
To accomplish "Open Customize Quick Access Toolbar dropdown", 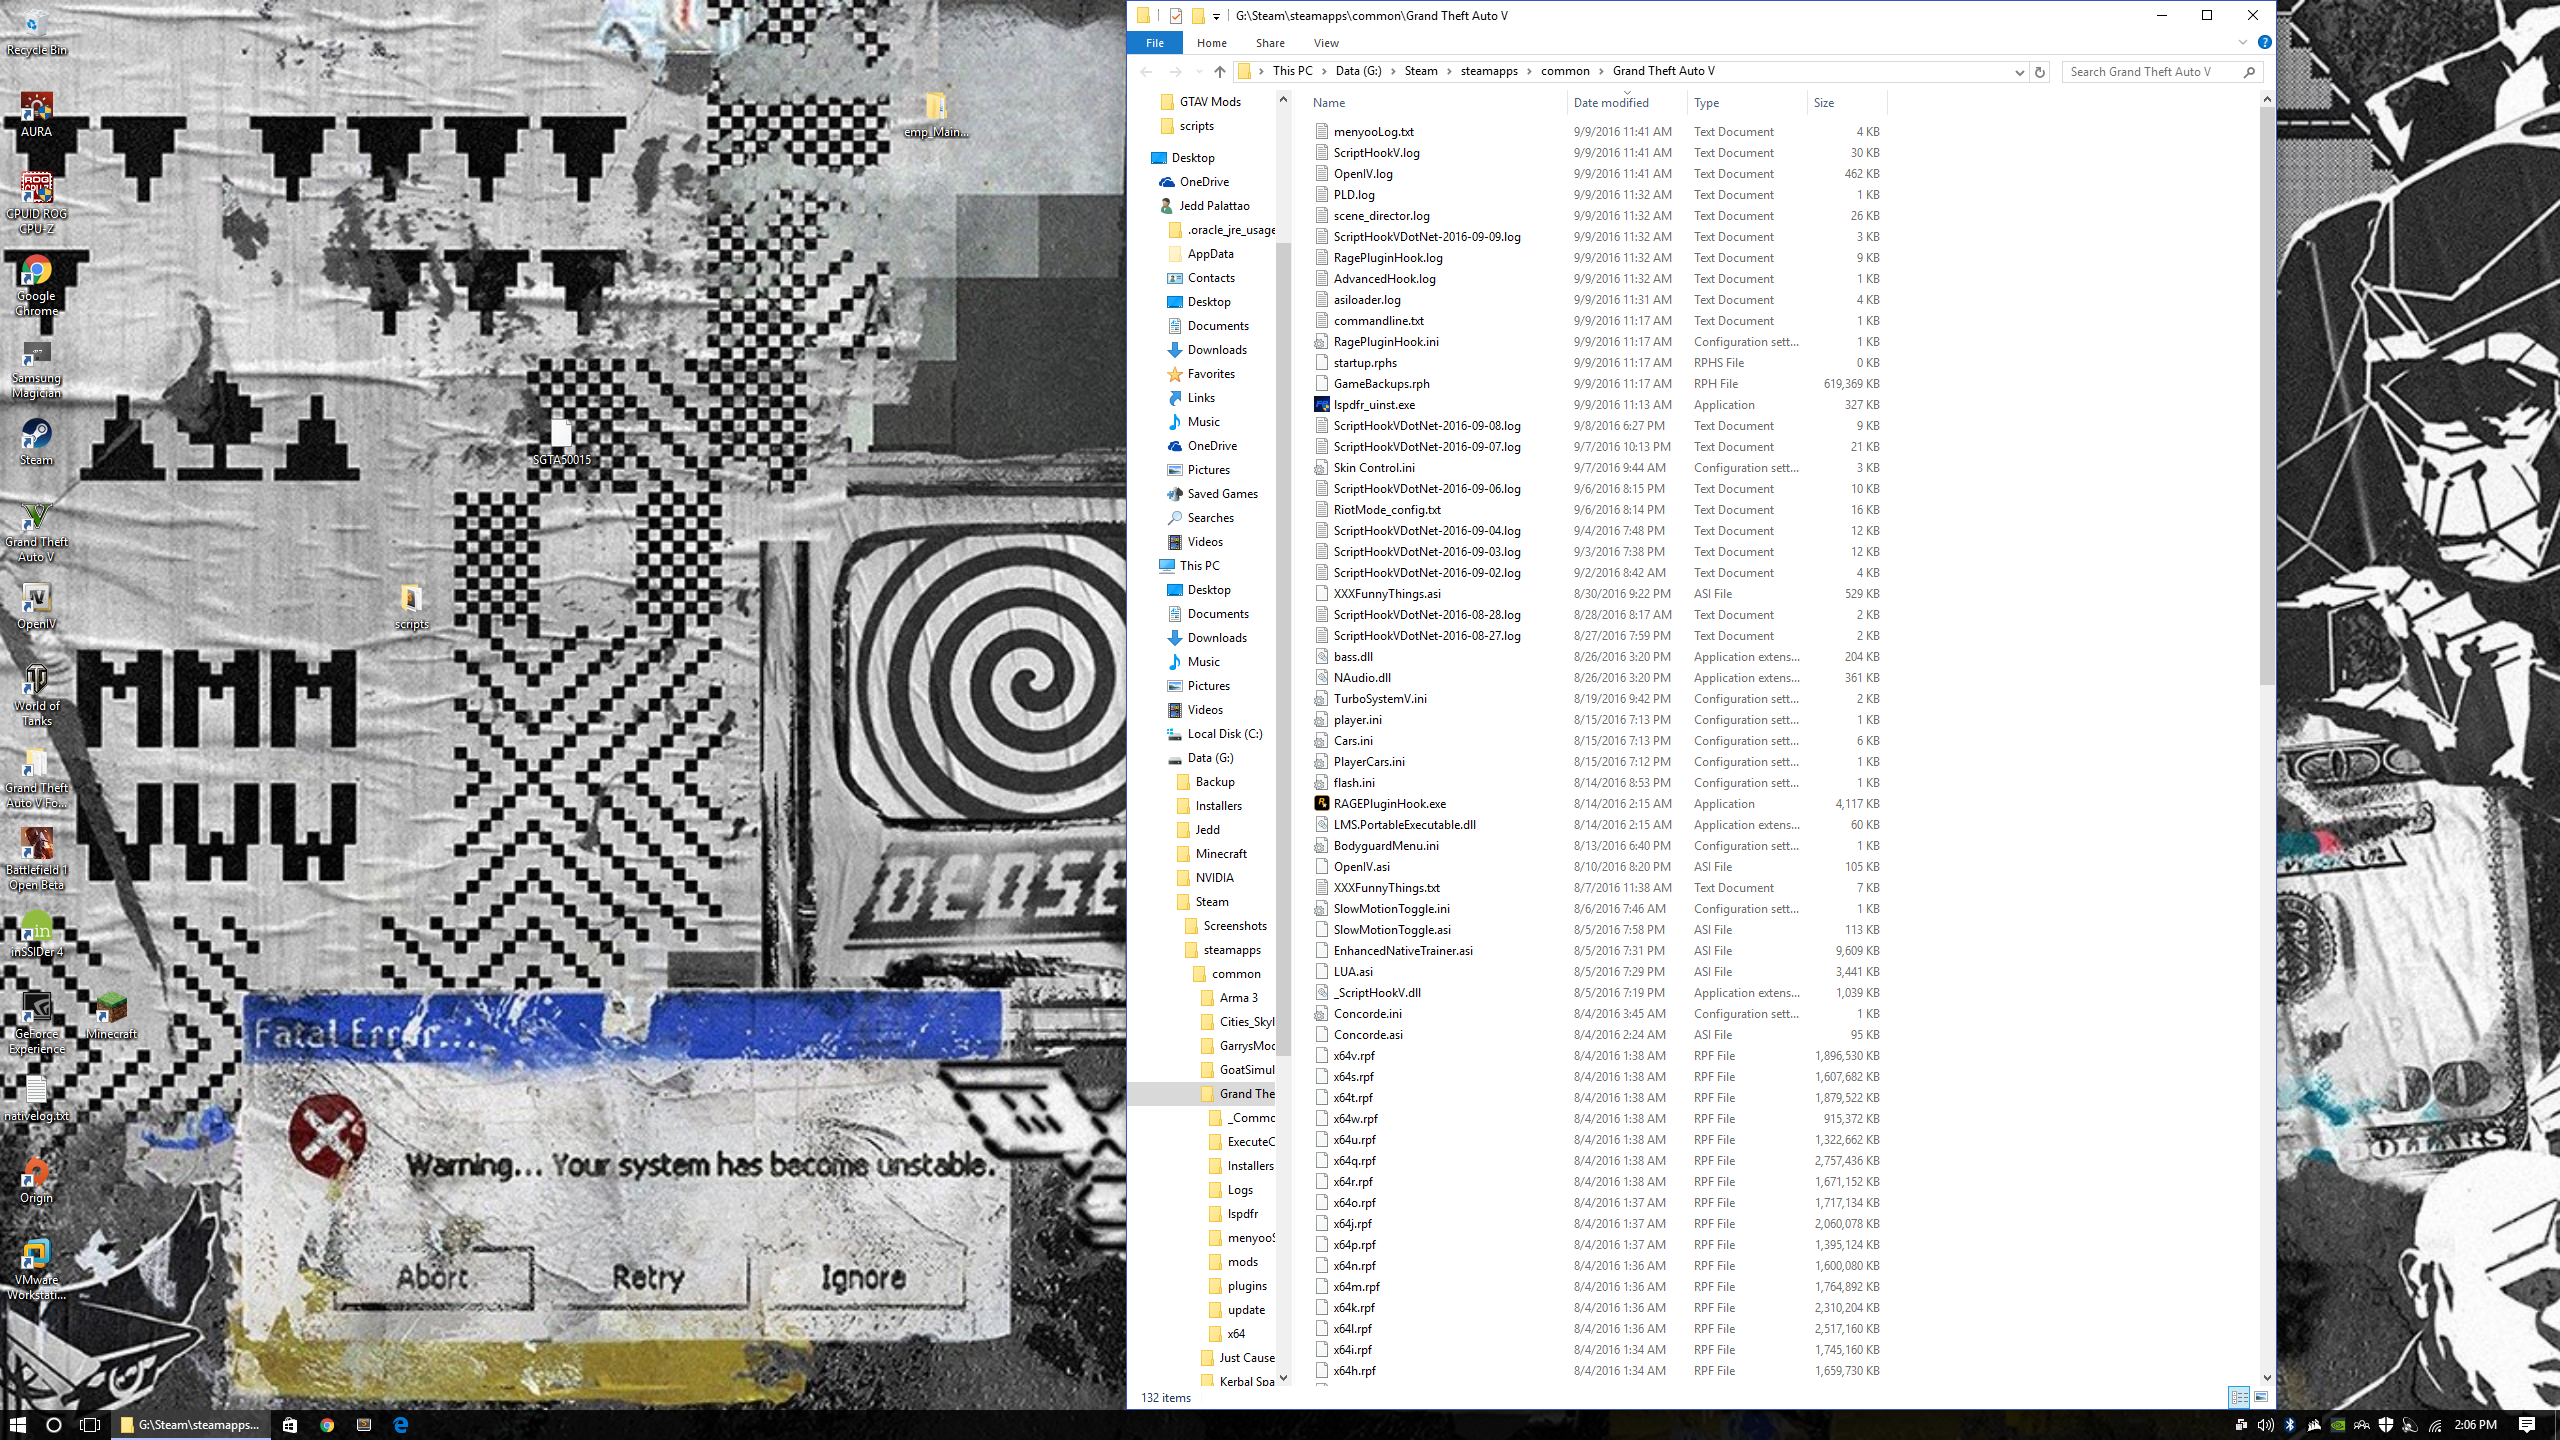I will [1216, 16].
